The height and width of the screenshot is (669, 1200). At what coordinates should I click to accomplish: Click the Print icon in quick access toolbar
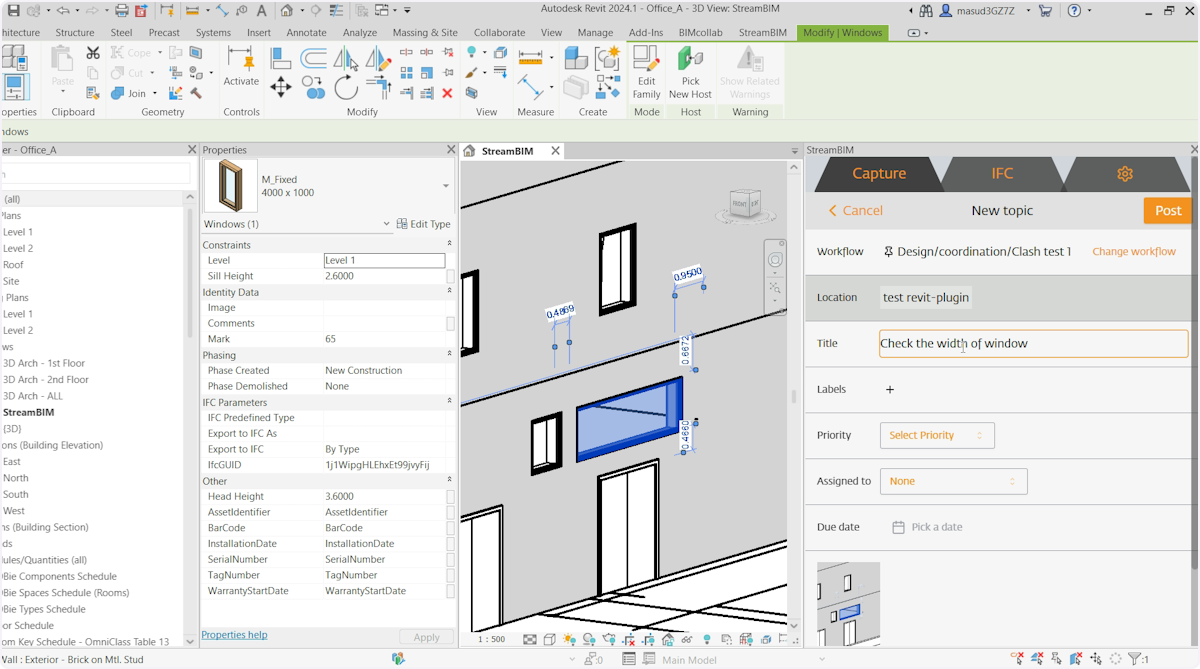(121, 10)
